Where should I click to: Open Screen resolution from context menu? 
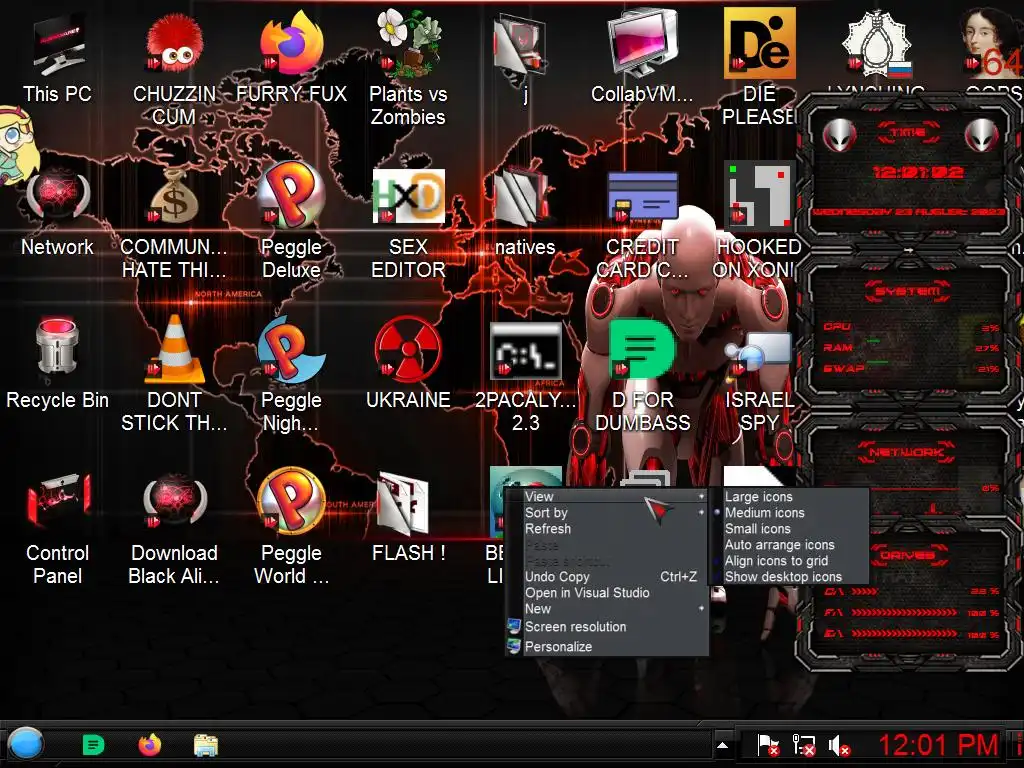pyautogui.click(x=607, y=626)
